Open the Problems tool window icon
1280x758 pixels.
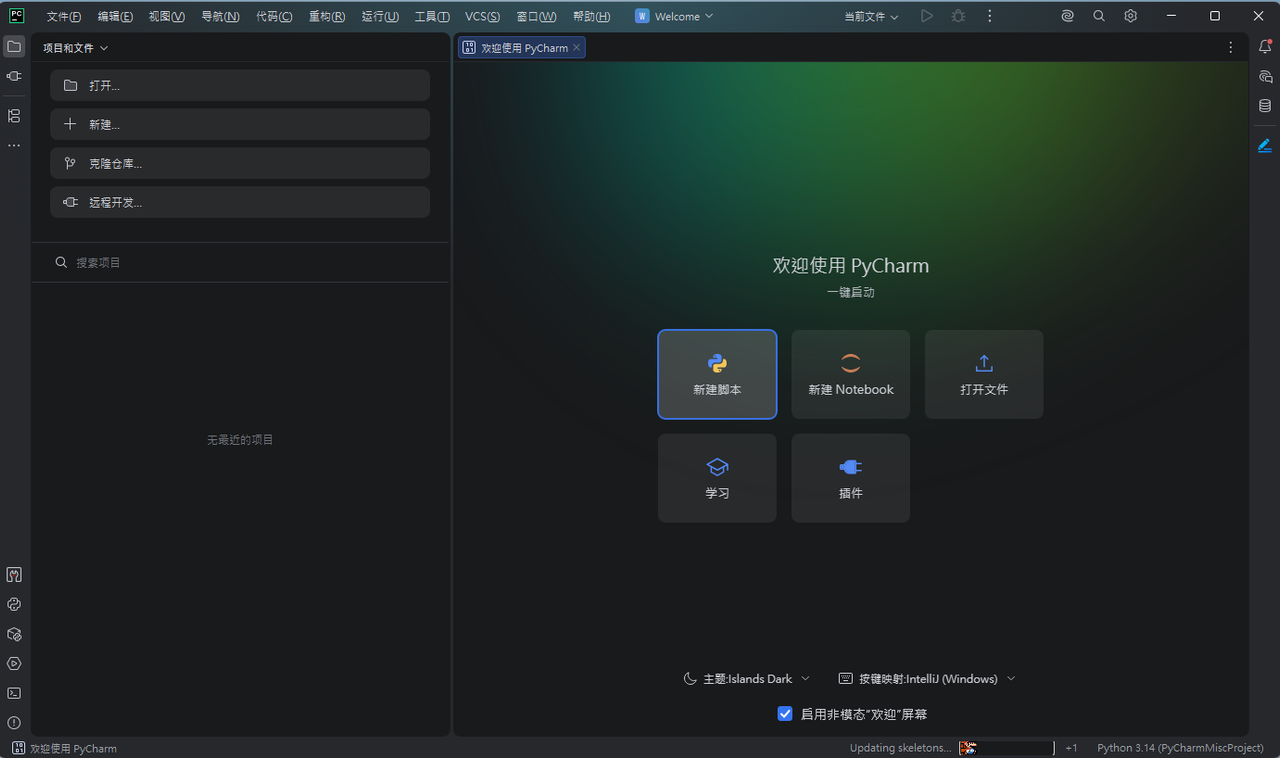click(14, 722)
